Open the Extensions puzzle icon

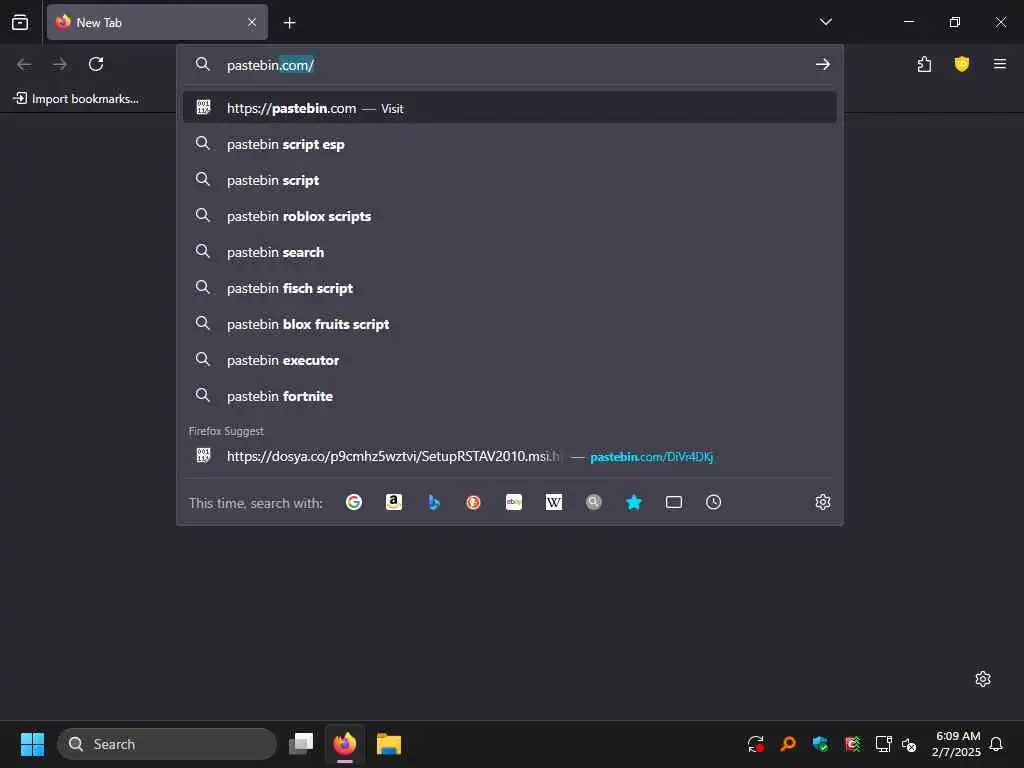(924, 64)
